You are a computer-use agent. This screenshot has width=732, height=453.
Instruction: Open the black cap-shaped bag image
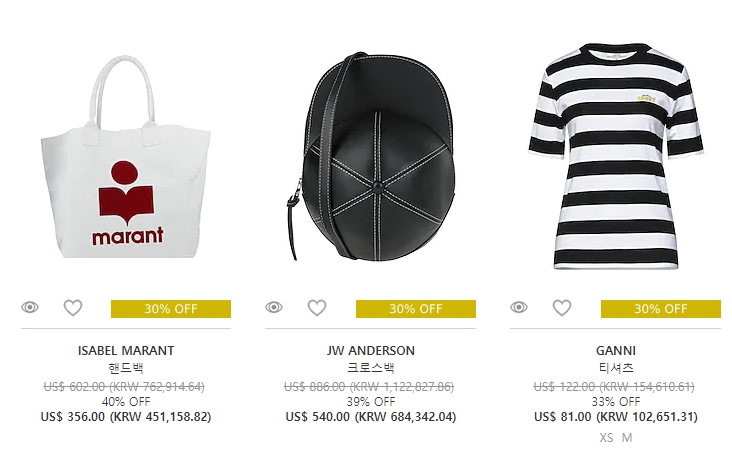[x=371, y=157]
